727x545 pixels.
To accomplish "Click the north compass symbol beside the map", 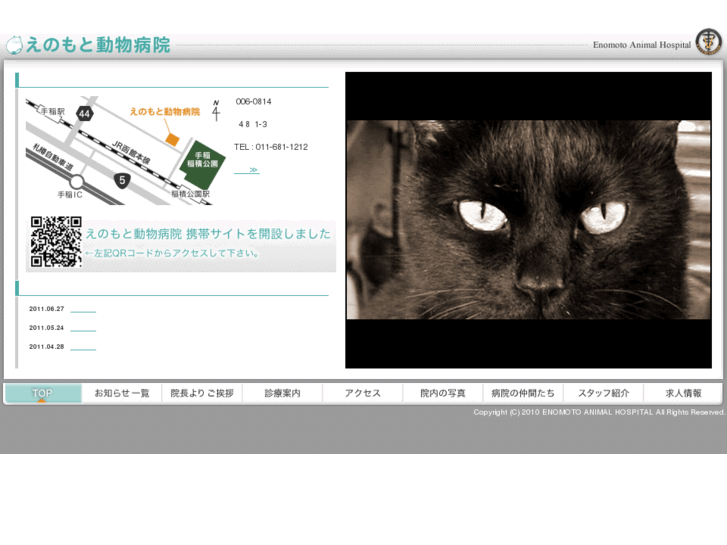I will (216, 110).
